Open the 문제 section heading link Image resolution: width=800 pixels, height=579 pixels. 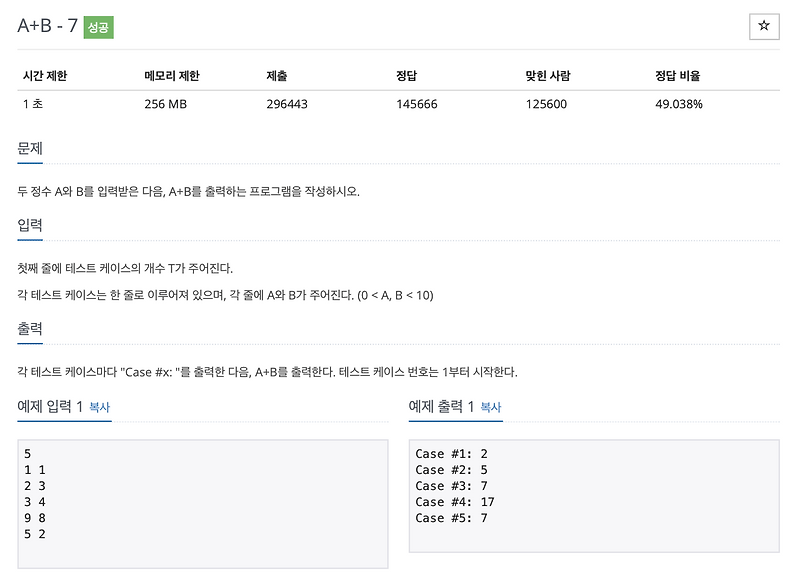tap(32, 150)
